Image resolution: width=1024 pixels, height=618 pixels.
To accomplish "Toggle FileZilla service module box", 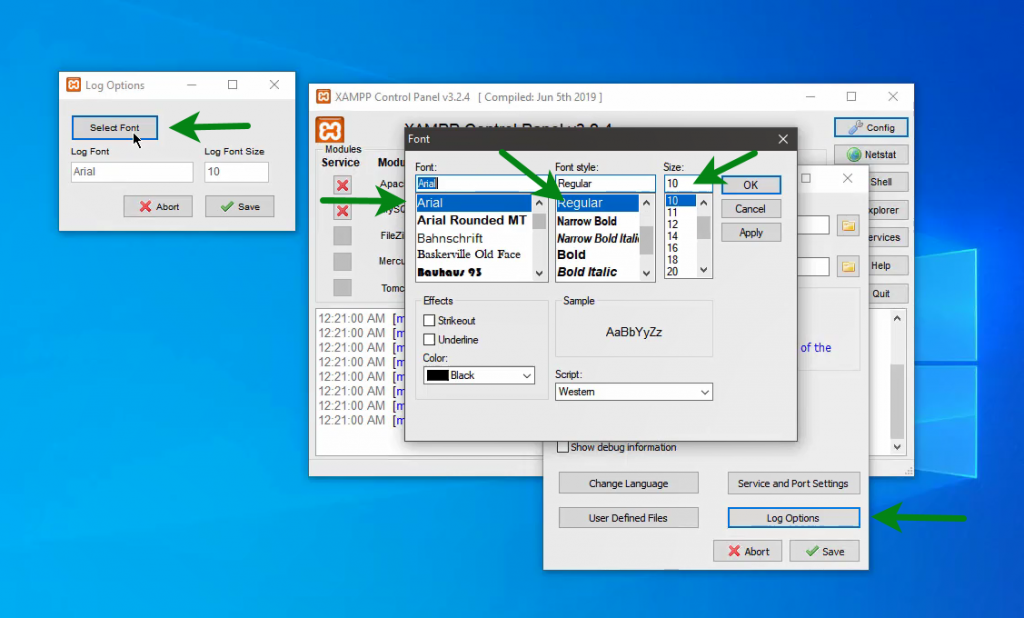I will point(342,235).
